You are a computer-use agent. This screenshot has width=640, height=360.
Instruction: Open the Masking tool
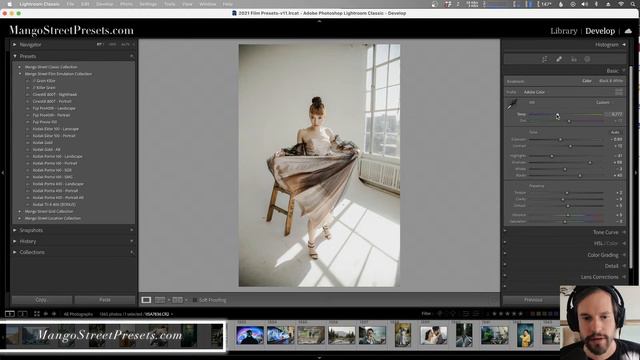(587, 60)
